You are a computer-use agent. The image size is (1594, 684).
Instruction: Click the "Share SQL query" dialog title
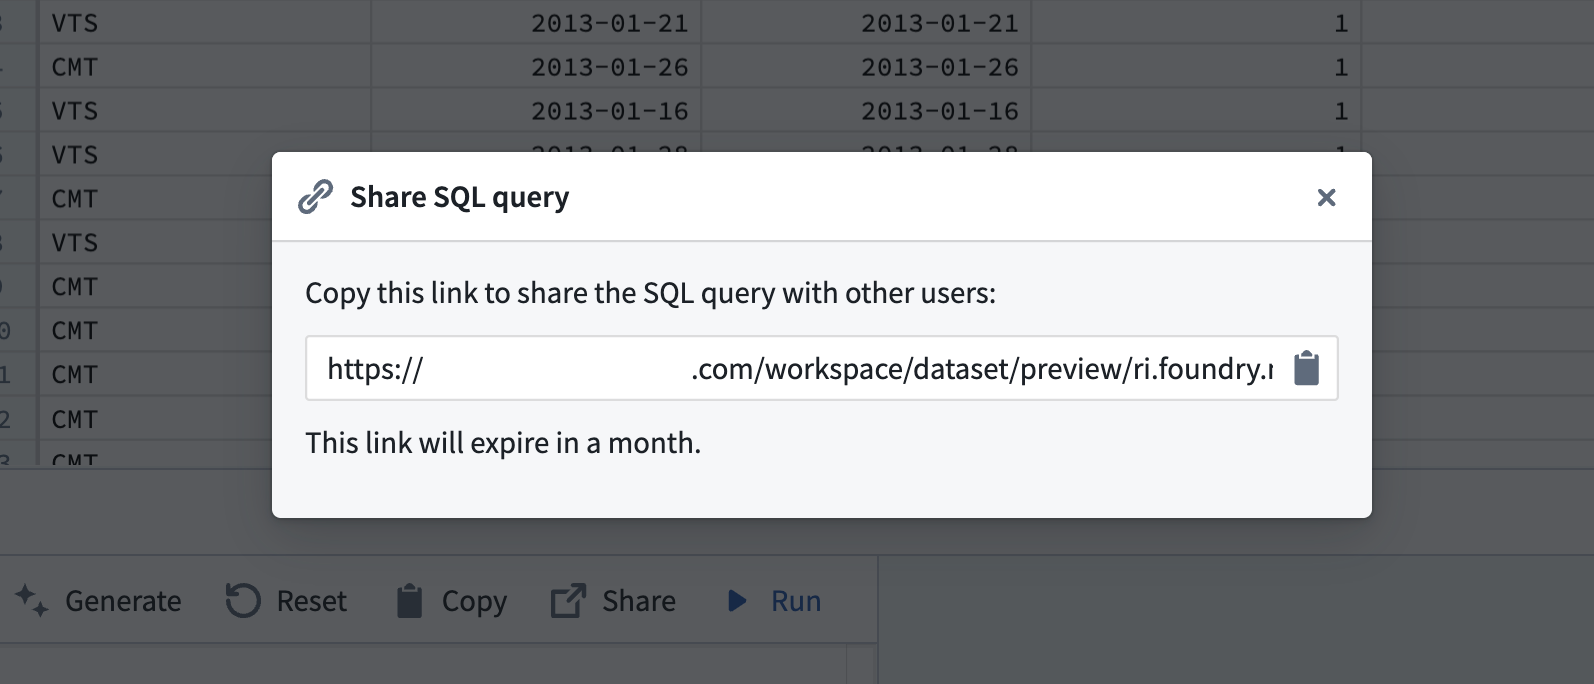pyautogui.click(x=459, y=197)
